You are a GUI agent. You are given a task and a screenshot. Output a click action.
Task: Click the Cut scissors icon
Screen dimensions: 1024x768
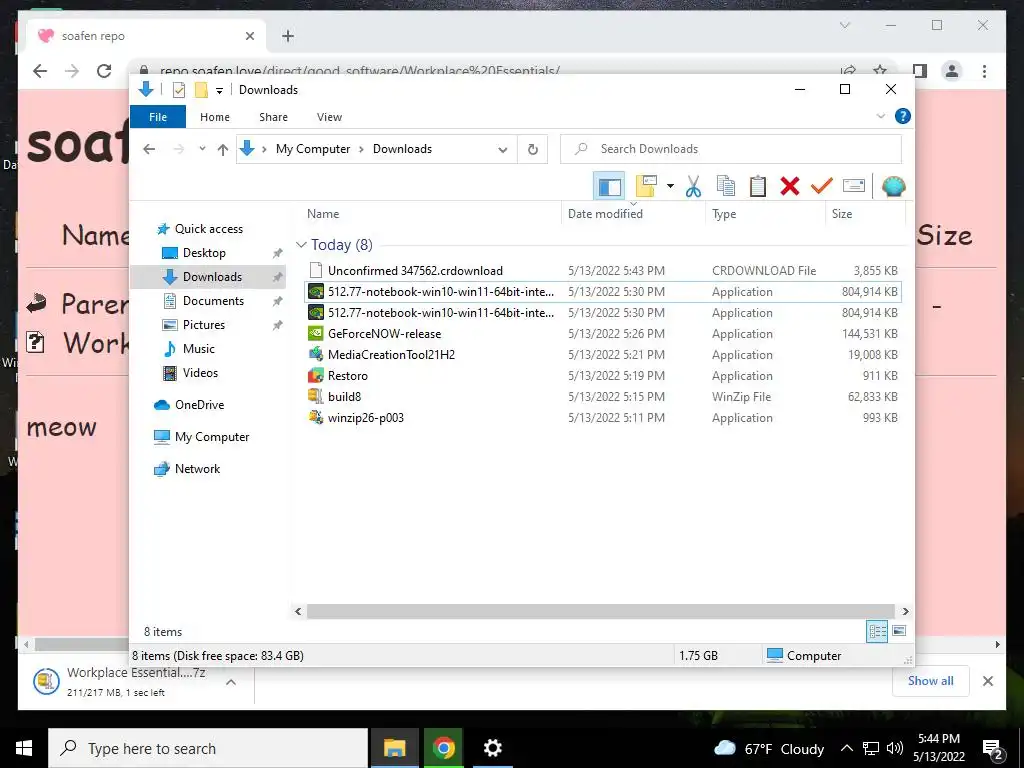[693, 186]
